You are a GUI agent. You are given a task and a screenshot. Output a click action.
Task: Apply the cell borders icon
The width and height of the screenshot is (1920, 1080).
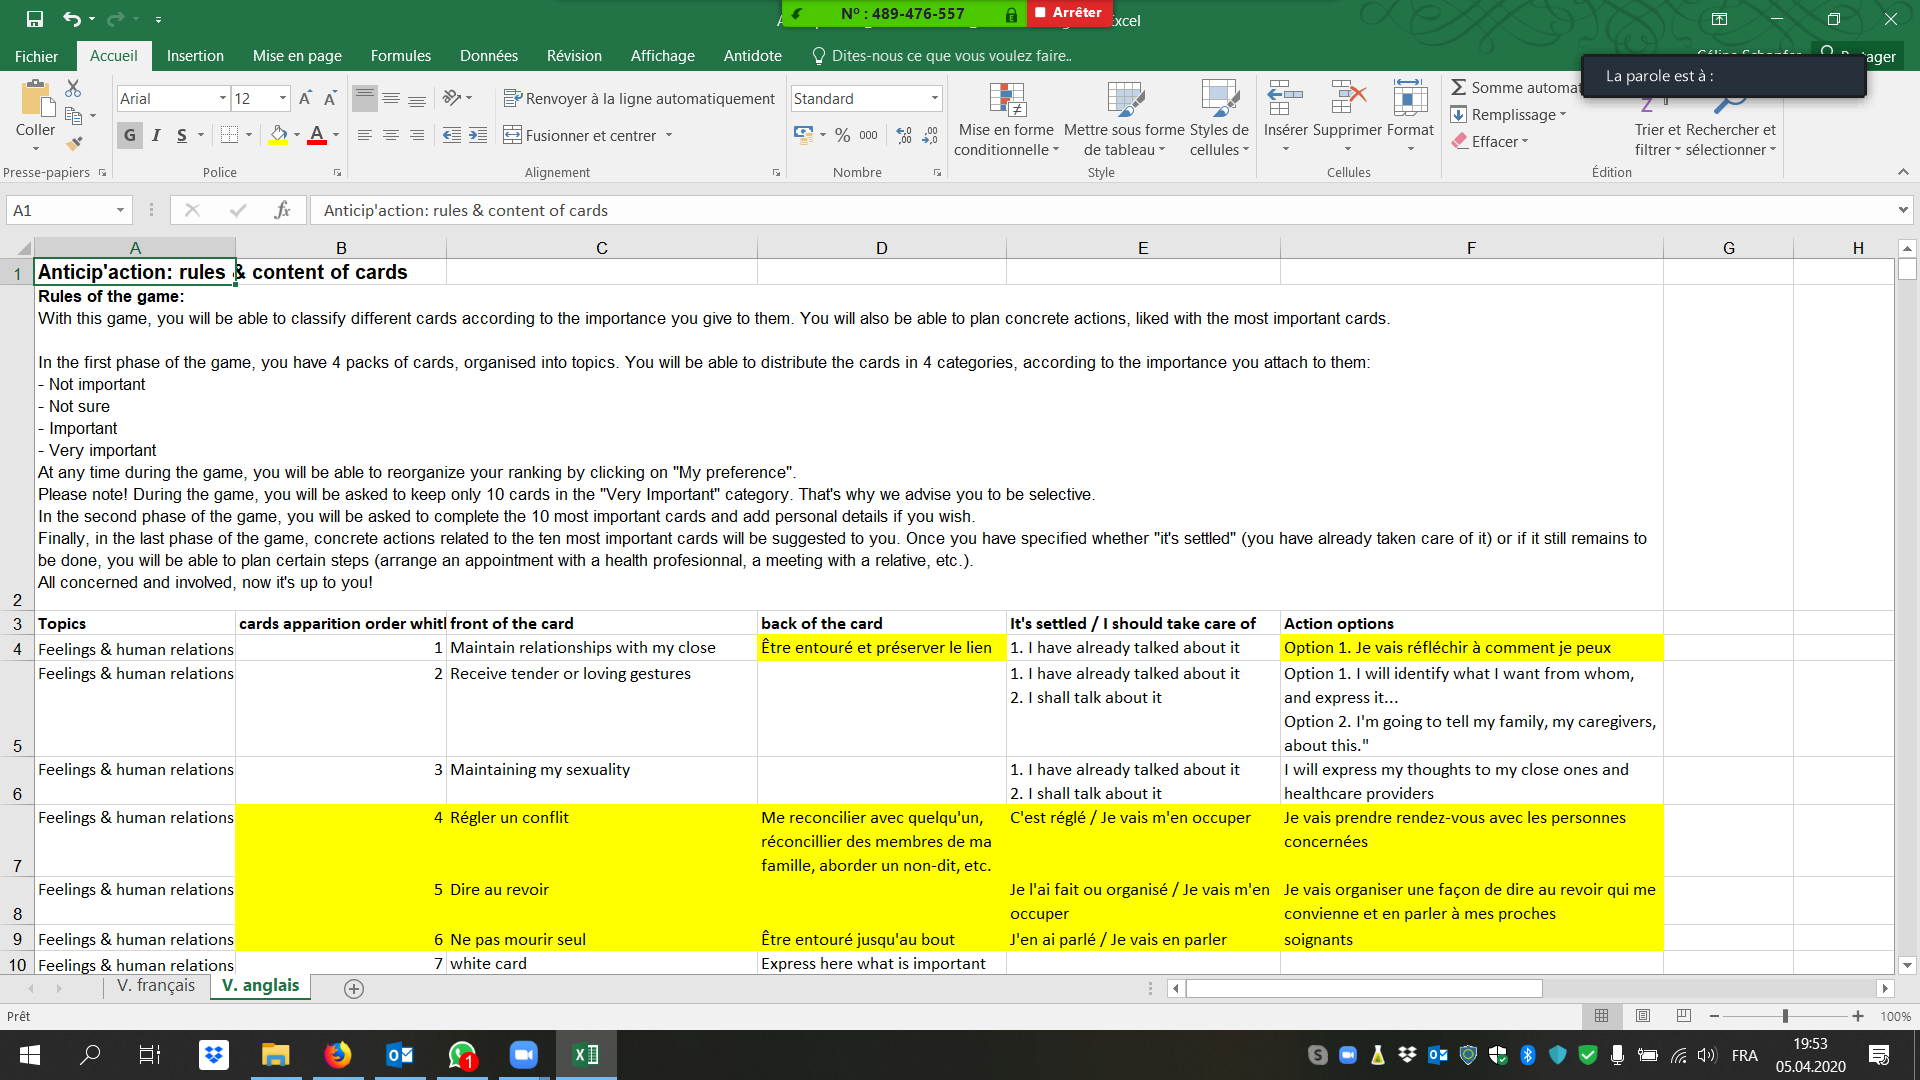click(x=229, y=135)
